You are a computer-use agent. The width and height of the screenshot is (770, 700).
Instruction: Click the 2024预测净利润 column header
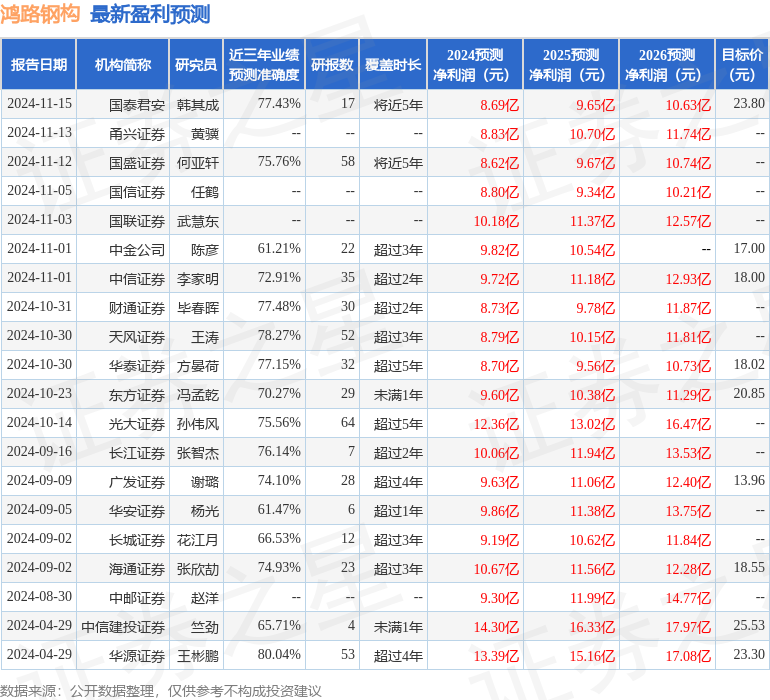point(475,64)
